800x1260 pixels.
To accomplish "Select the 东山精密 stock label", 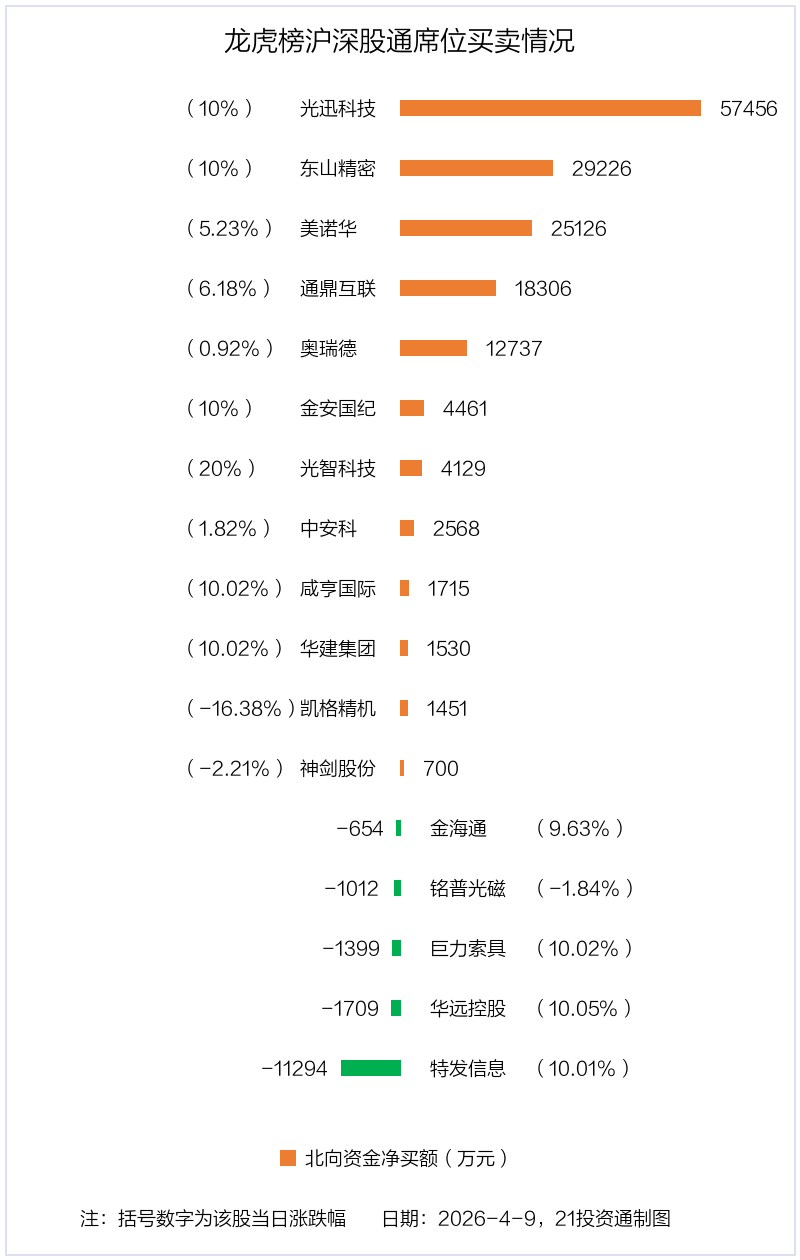I will pyautogui.click(x=338, y=168).
